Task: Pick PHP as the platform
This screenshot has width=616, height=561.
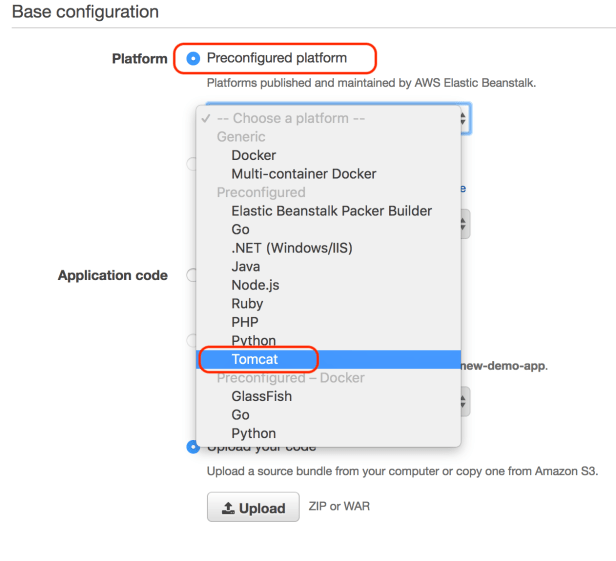Action: (246, 322)
